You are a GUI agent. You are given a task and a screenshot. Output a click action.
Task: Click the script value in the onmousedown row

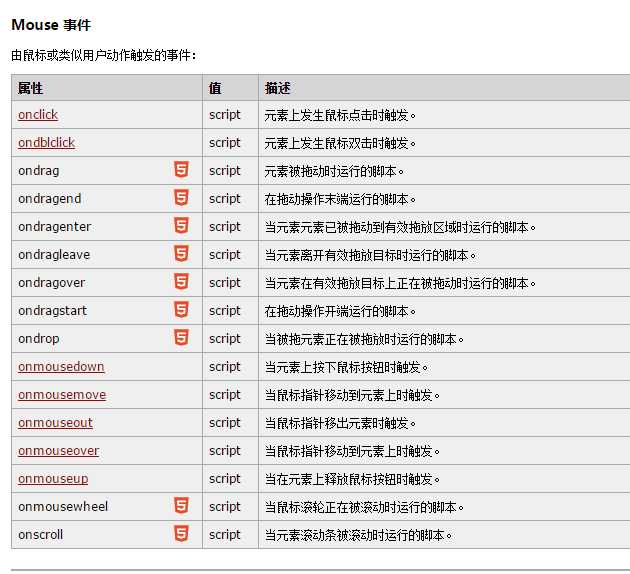225,367
